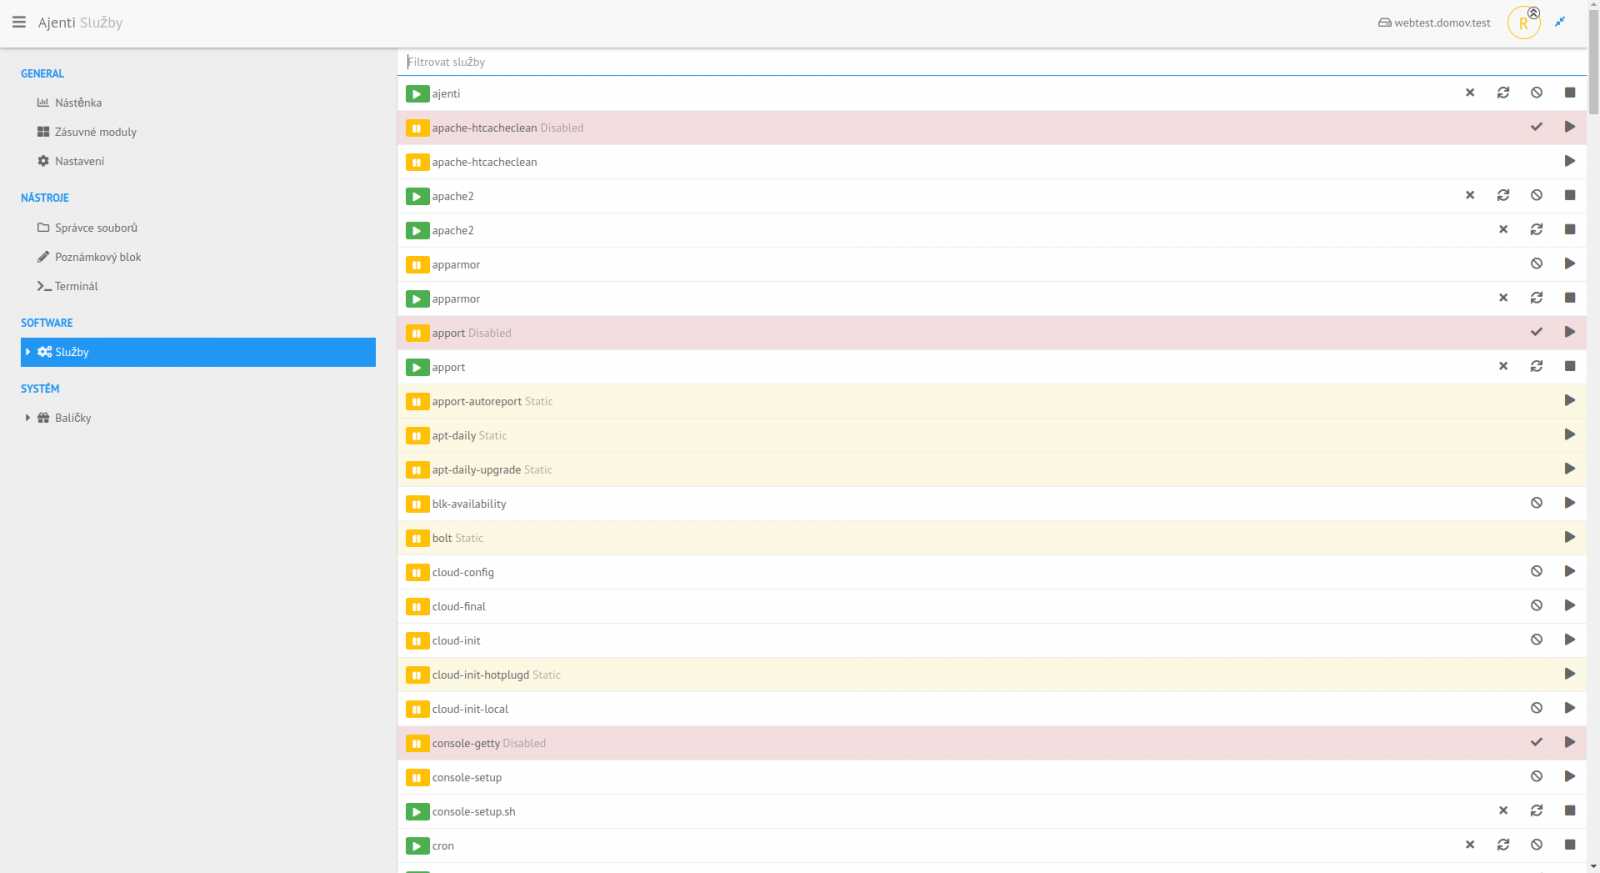Start the cloud-init service

pos(1570,640)
